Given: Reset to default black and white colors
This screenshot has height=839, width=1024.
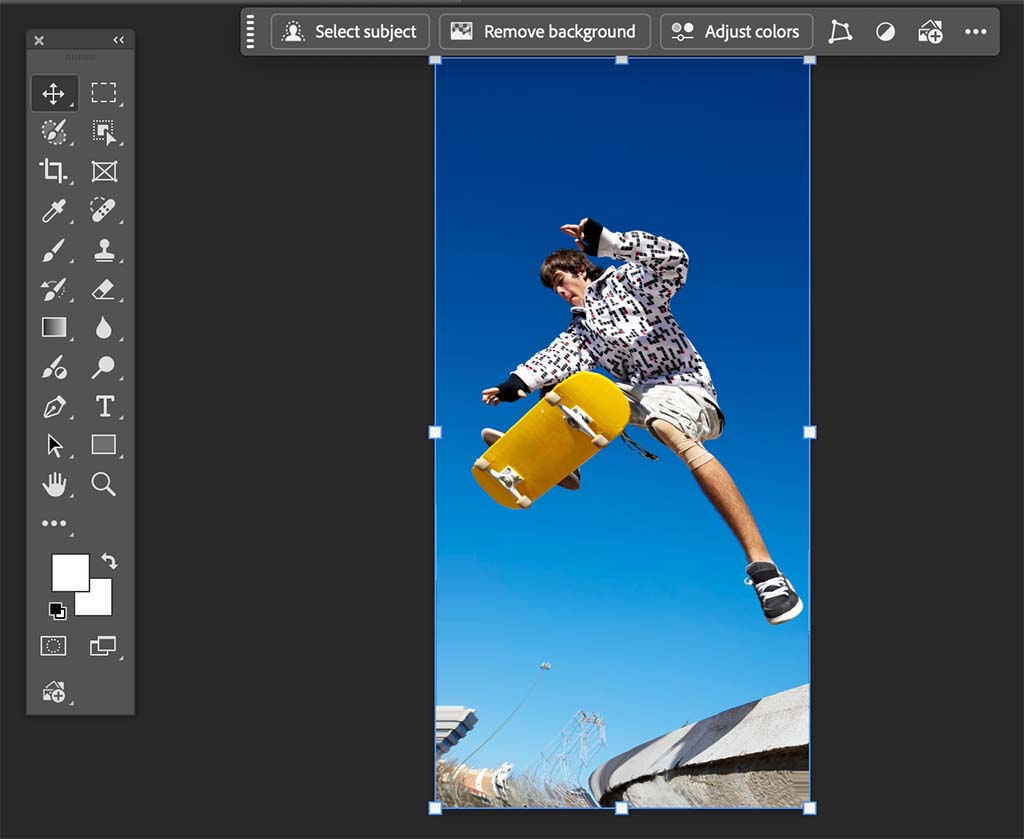Looking at the screenshot, I should (57, 610).
